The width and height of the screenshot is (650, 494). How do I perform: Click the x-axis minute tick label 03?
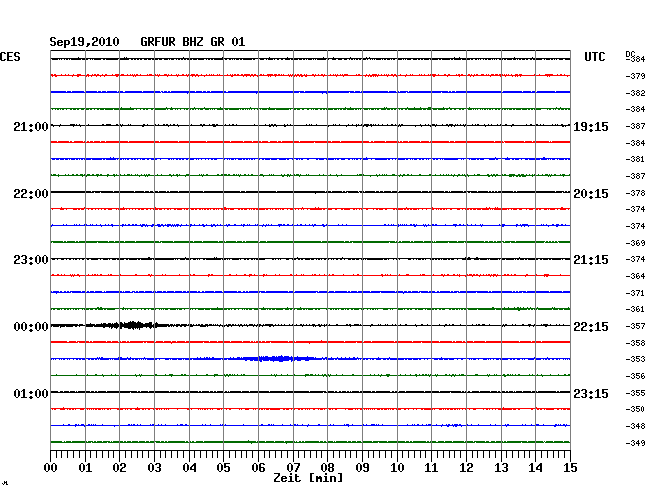coord(154,468)
